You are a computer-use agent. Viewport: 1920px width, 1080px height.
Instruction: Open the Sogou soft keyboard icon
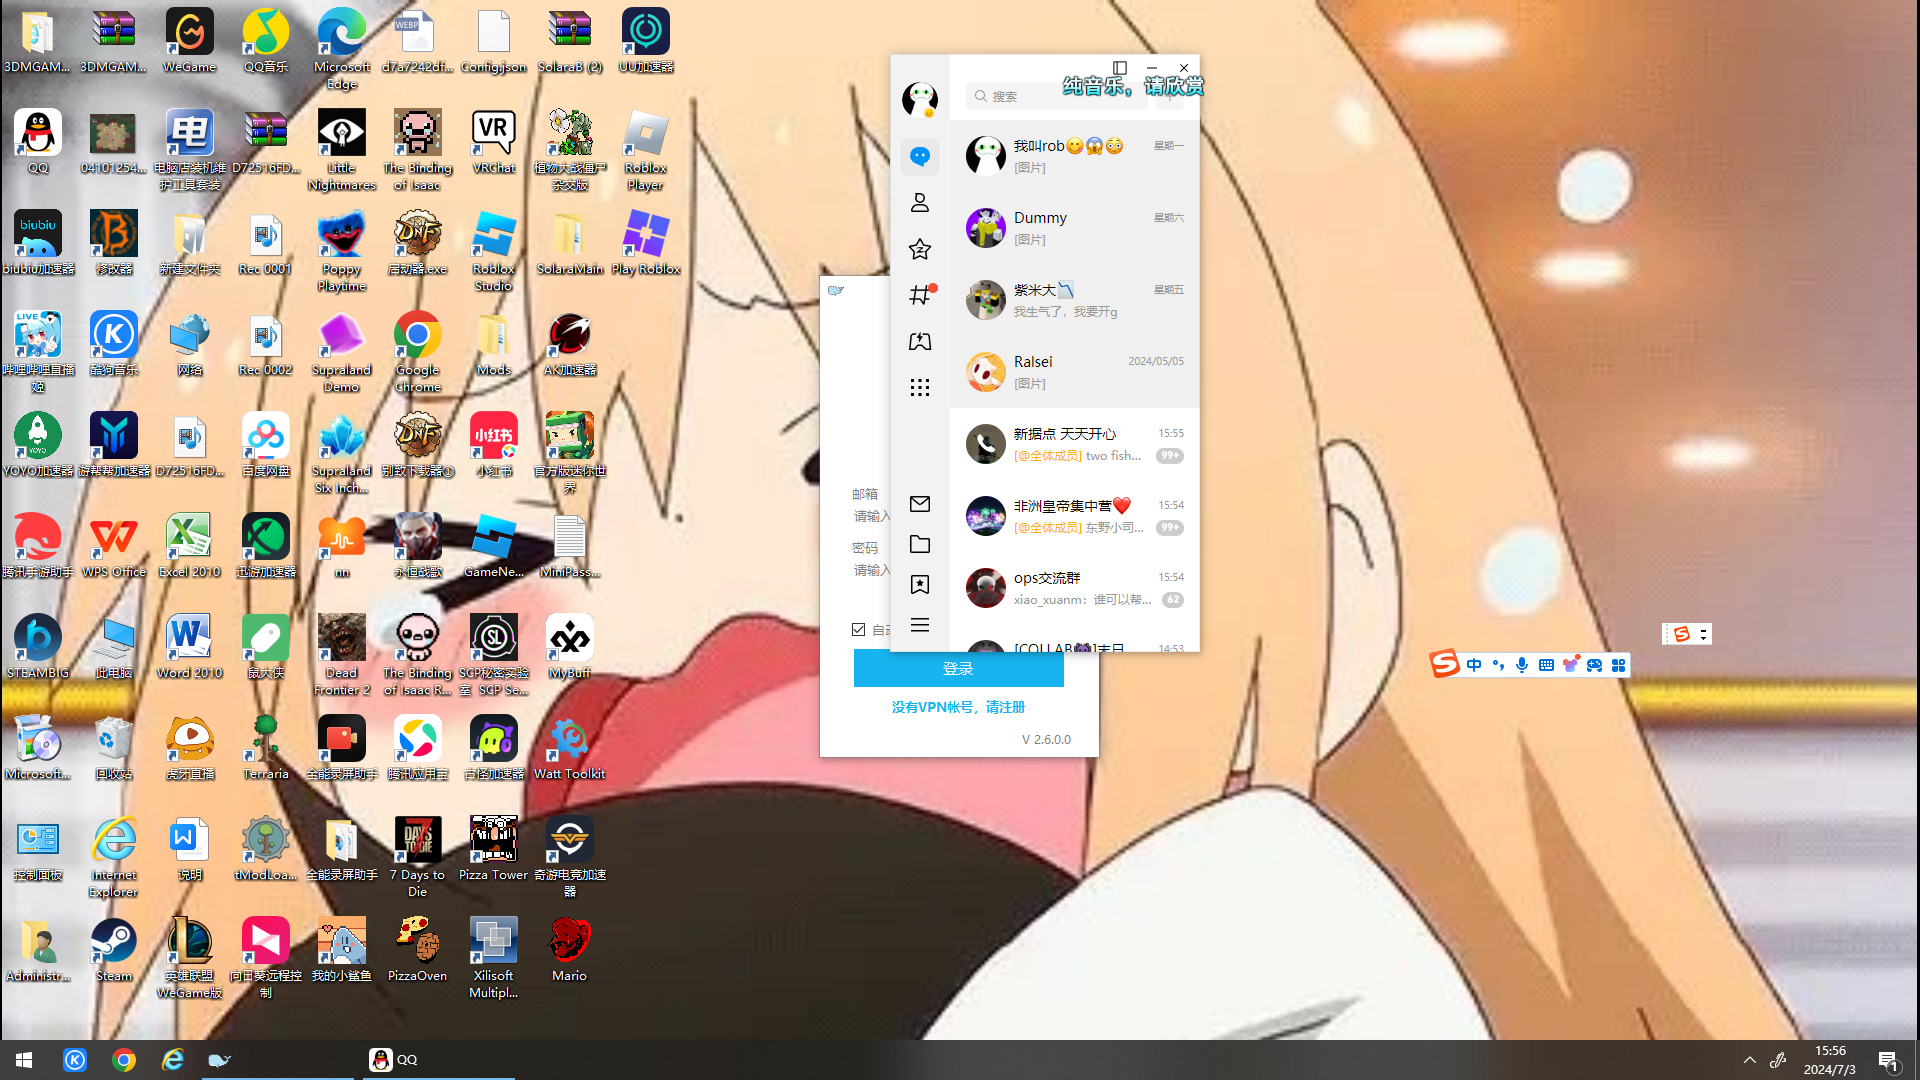(1546, 665)
